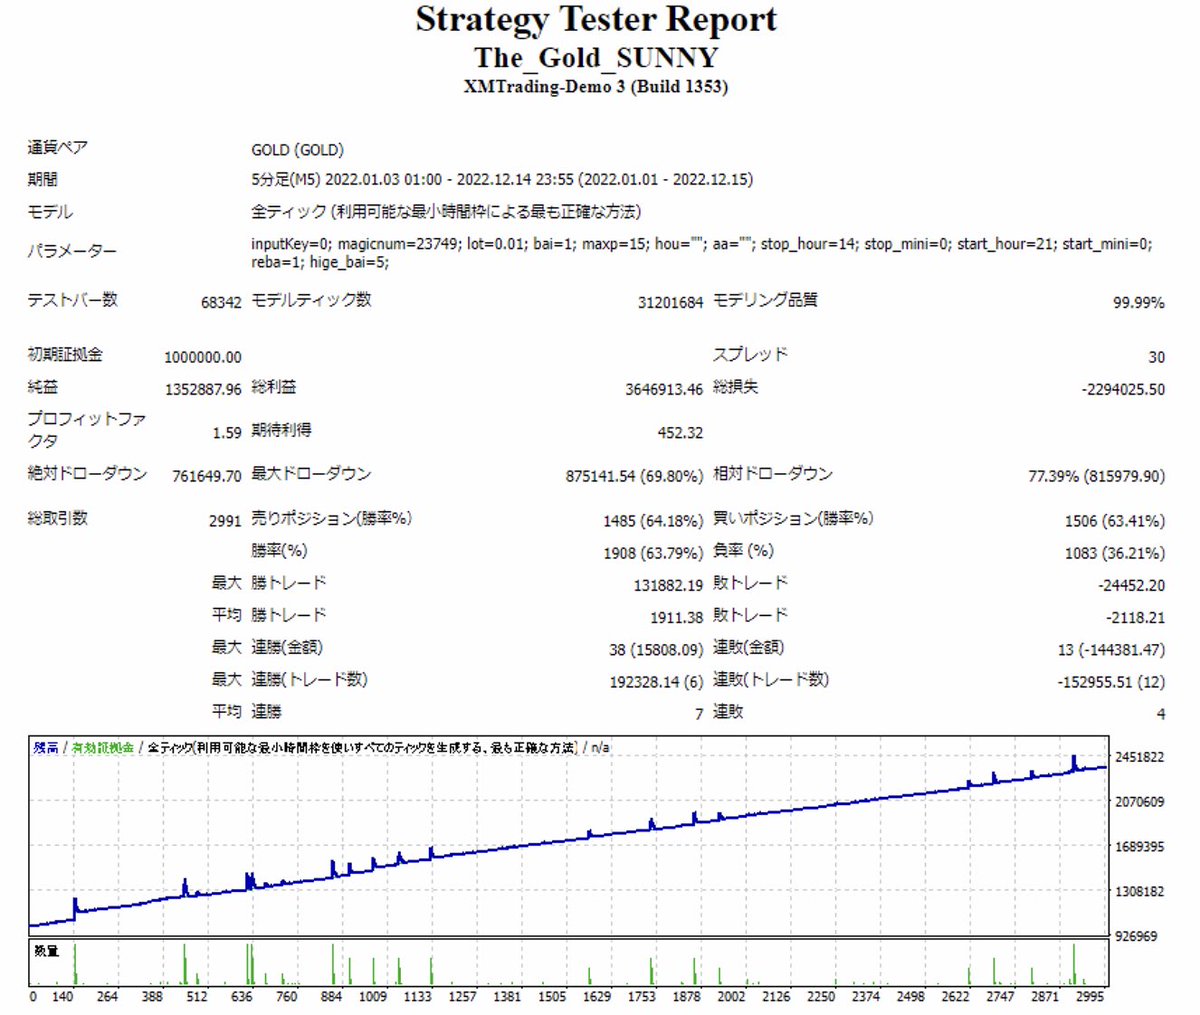This screenshot has height=1015, width=1200.
Task: Click consecutive losses 13 (-144381.47)
Action: (x=1111, y=650)
